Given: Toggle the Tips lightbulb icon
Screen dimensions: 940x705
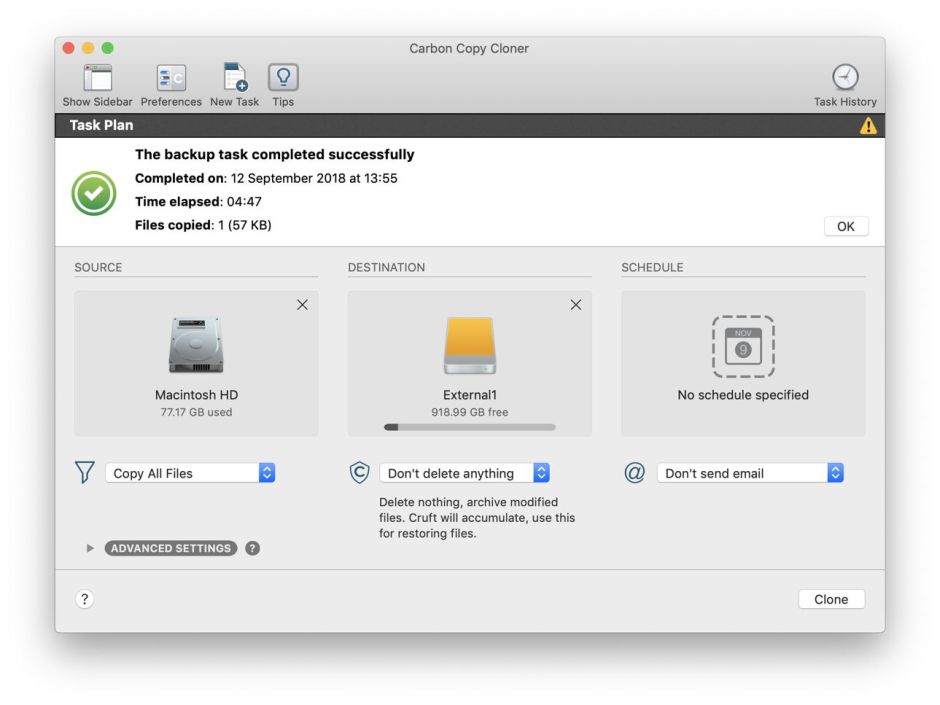Looking at the screenshot, I should point(283,78).
